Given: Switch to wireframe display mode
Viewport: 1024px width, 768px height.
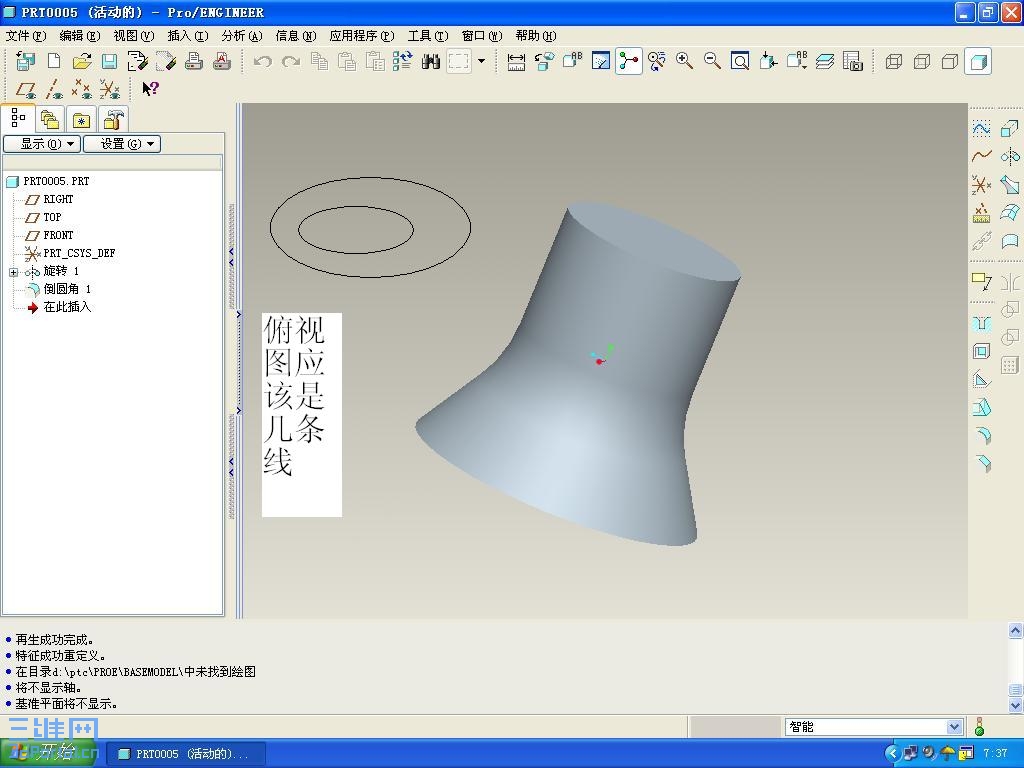Looking at the screenshot, I should point(893,61).
